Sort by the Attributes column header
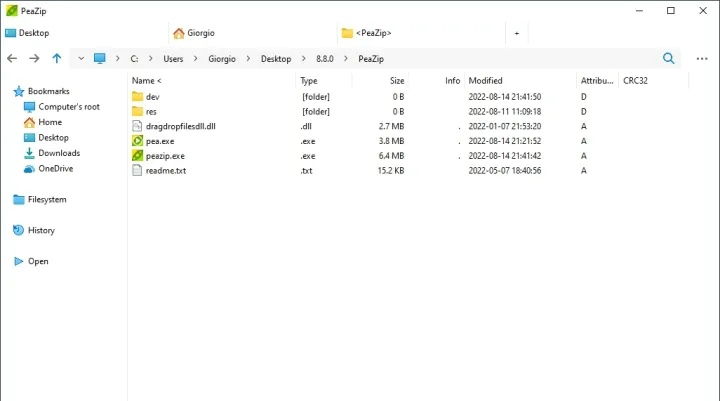The height and width of the screenshot is (401, 720). [597, 80]
